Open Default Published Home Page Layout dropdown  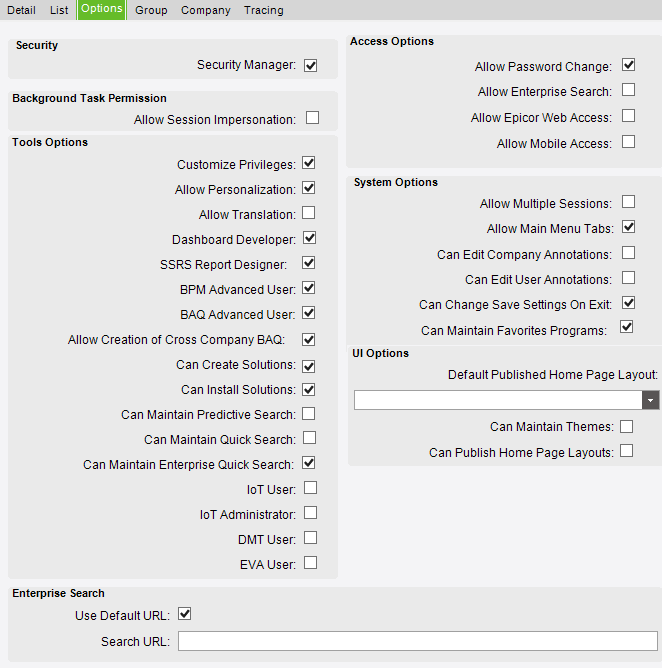coord(650,400)
